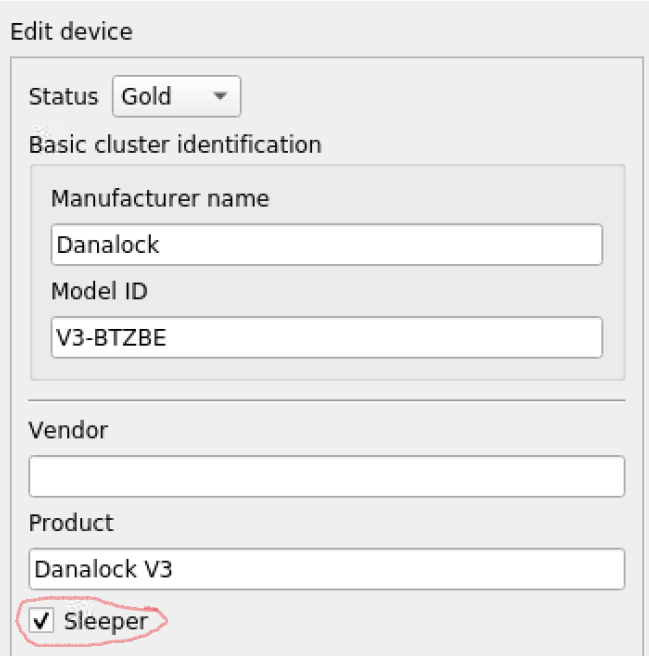The image size is (649, 658).
Task: Click the "Product" label
Action: 71,523
